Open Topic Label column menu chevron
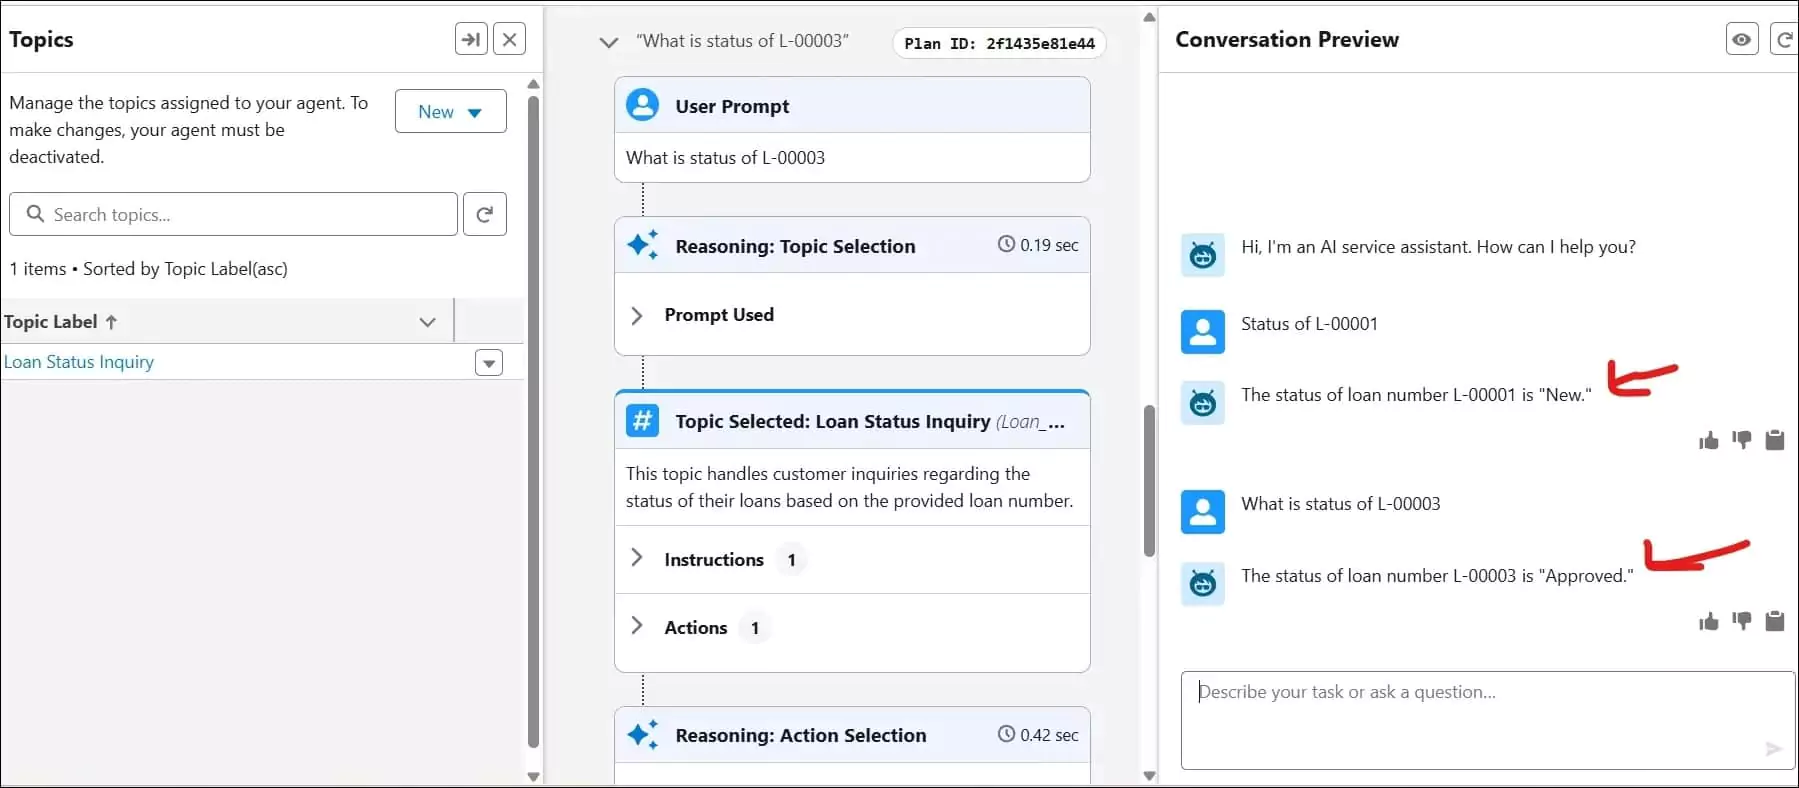The image size is (1799, 788). pyautogui.click(x=428, y=322)
